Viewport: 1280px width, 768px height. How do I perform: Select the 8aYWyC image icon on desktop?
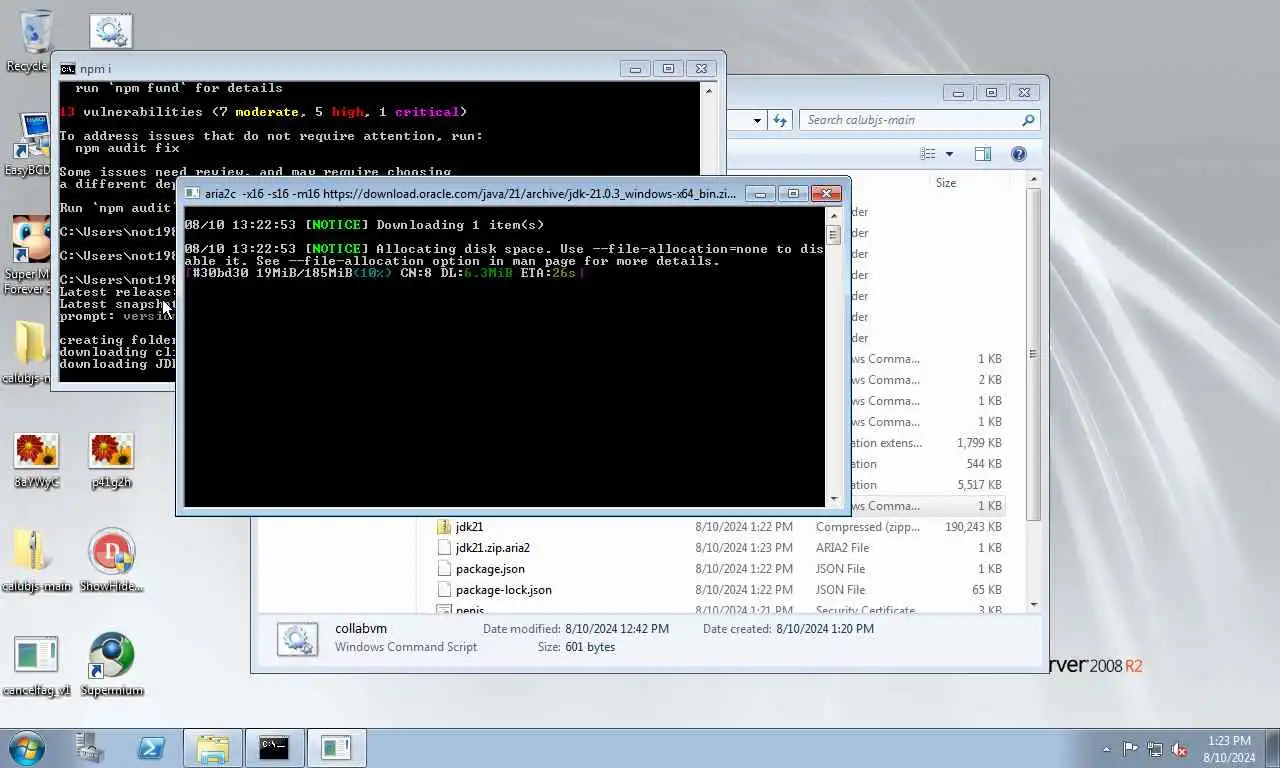(x=36, y=451)
